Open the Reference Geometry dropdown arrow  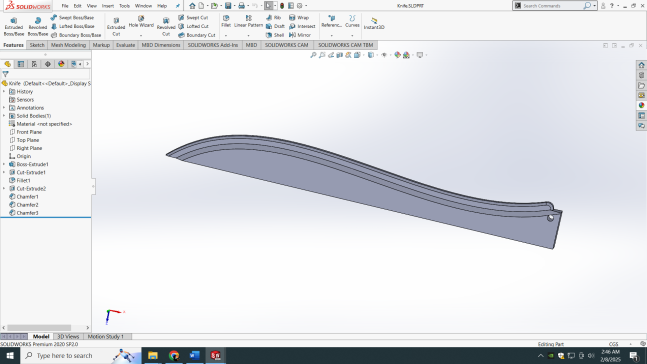331,35
